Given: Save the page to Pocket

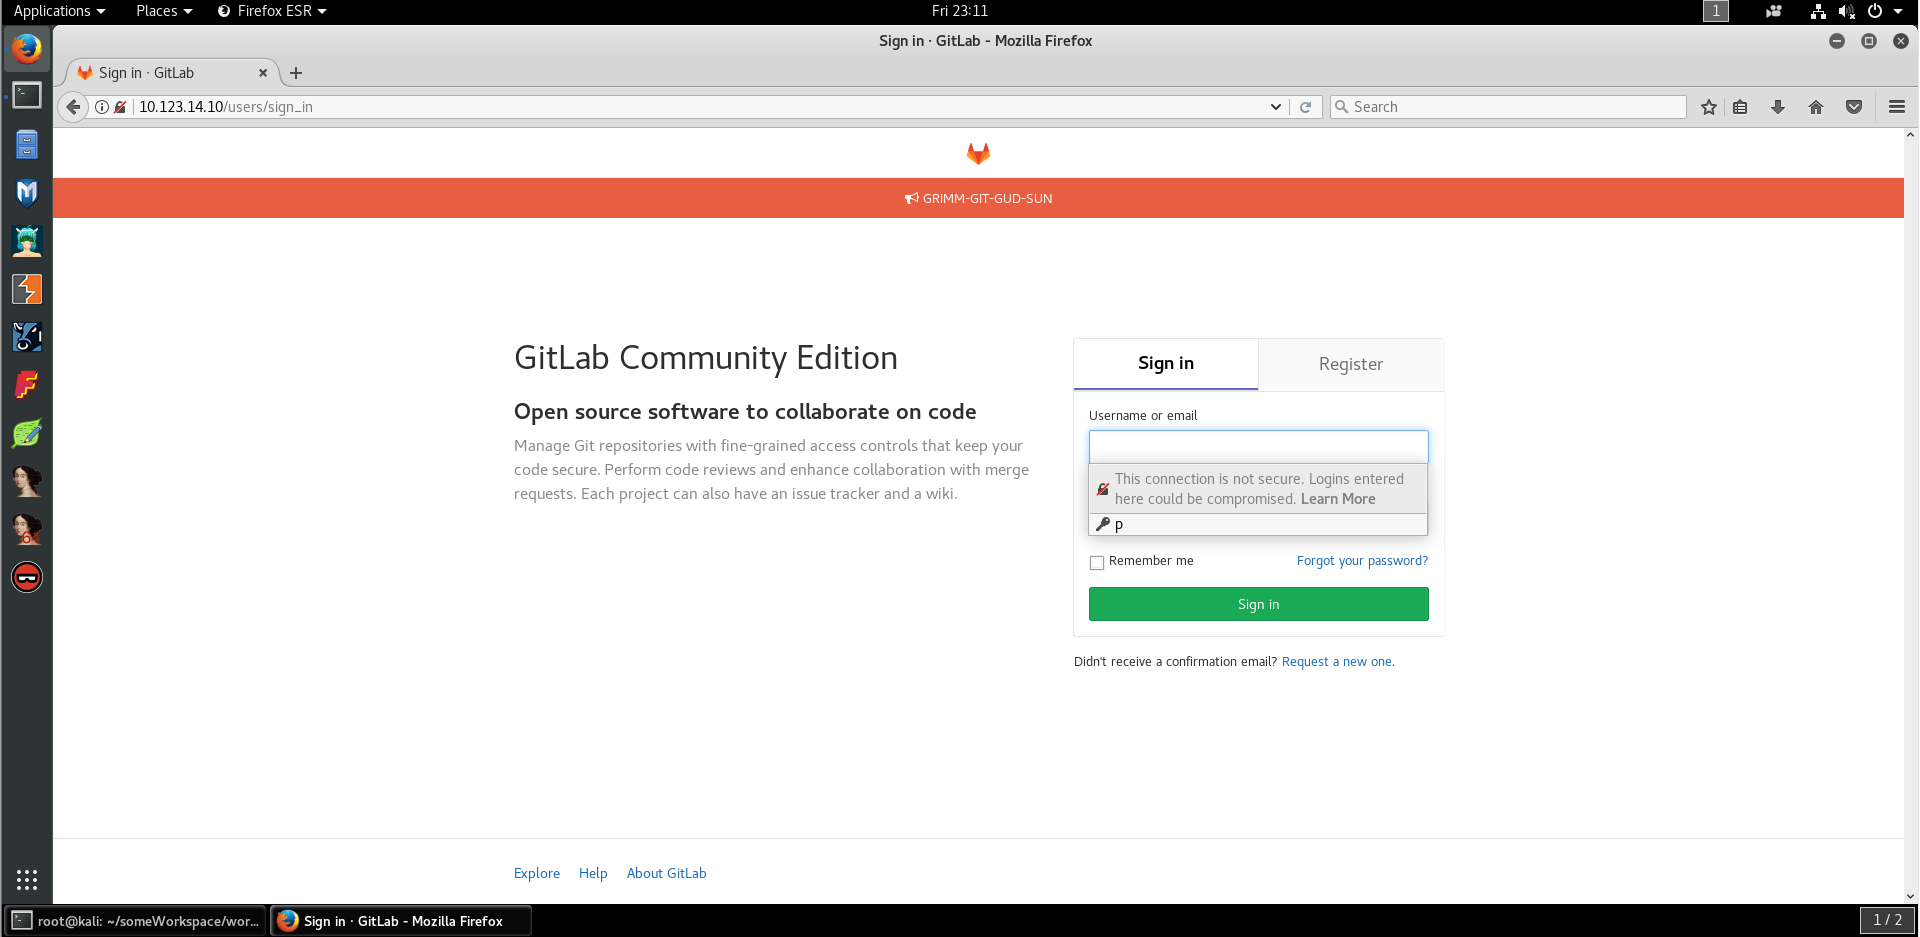Looking at the screenshot, I should coord(1853,106).
